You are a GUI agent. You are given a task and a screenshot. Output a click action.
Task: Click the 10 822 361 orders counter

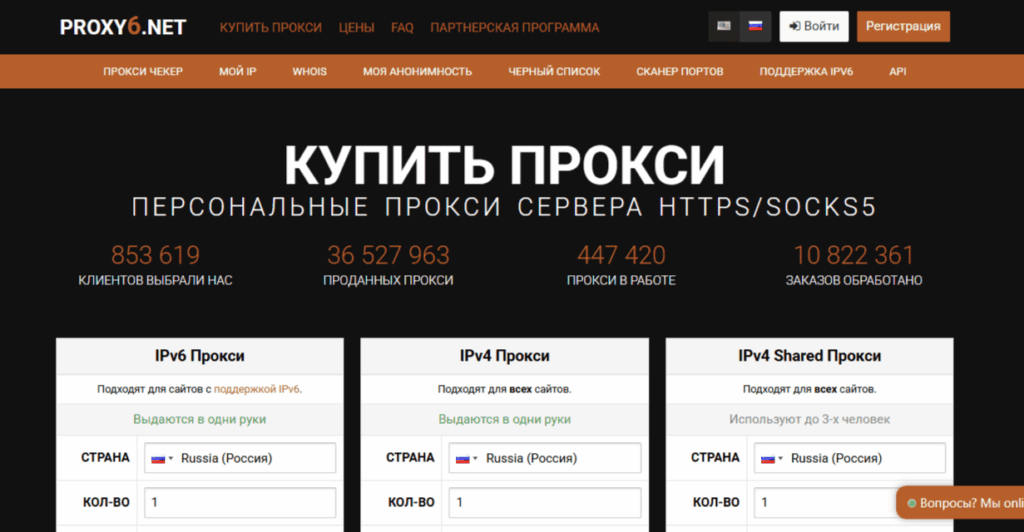[x=854, y=255]
